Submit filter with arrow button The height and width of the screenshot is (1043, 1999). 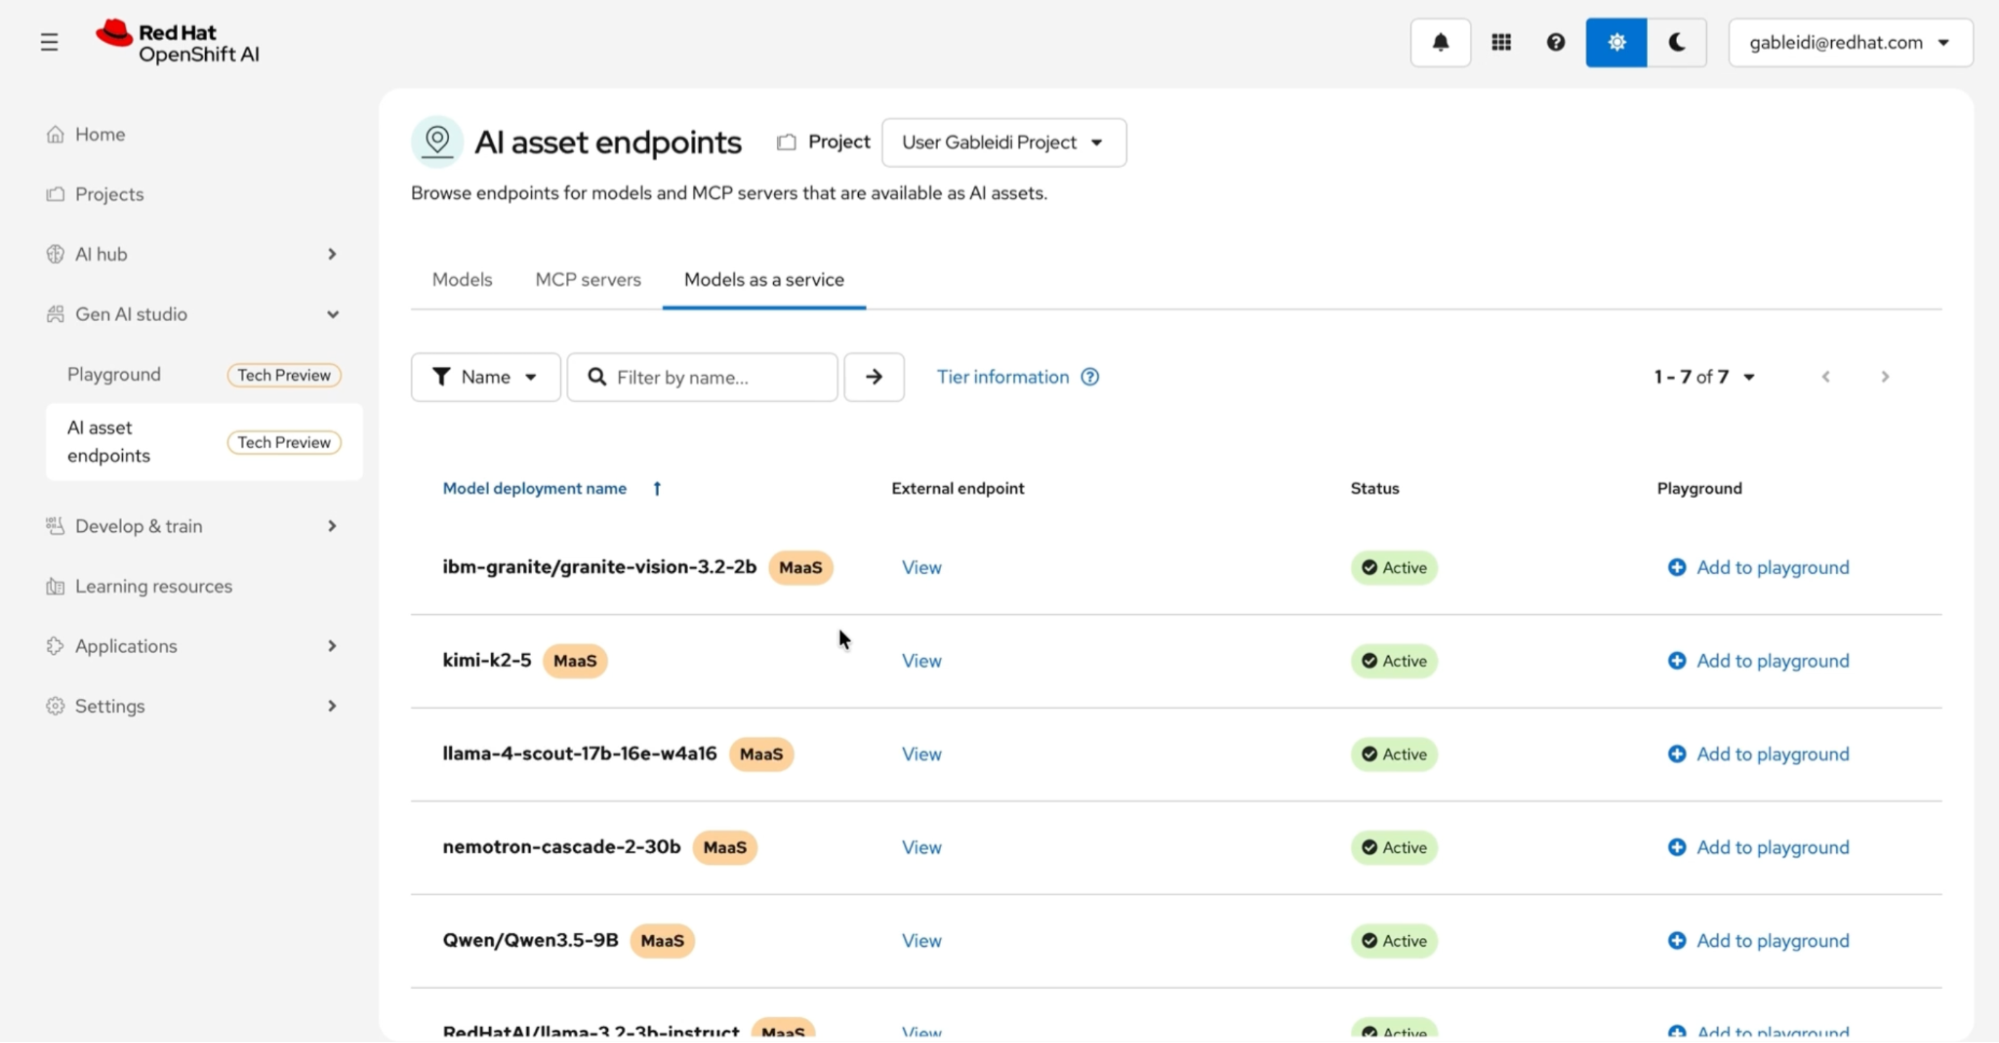click(874, 377)
